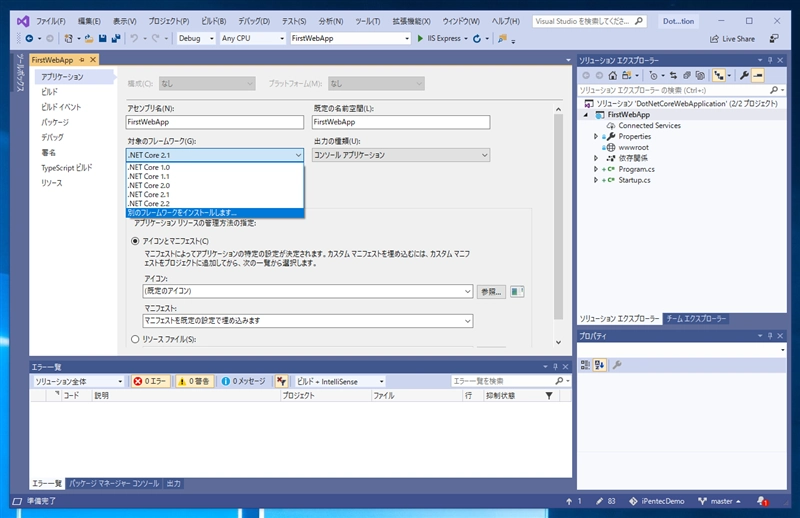Click the collapse all icon in Solution Explorer
Image resolution: width=800 pixels, height=518 pixels.
687,76
